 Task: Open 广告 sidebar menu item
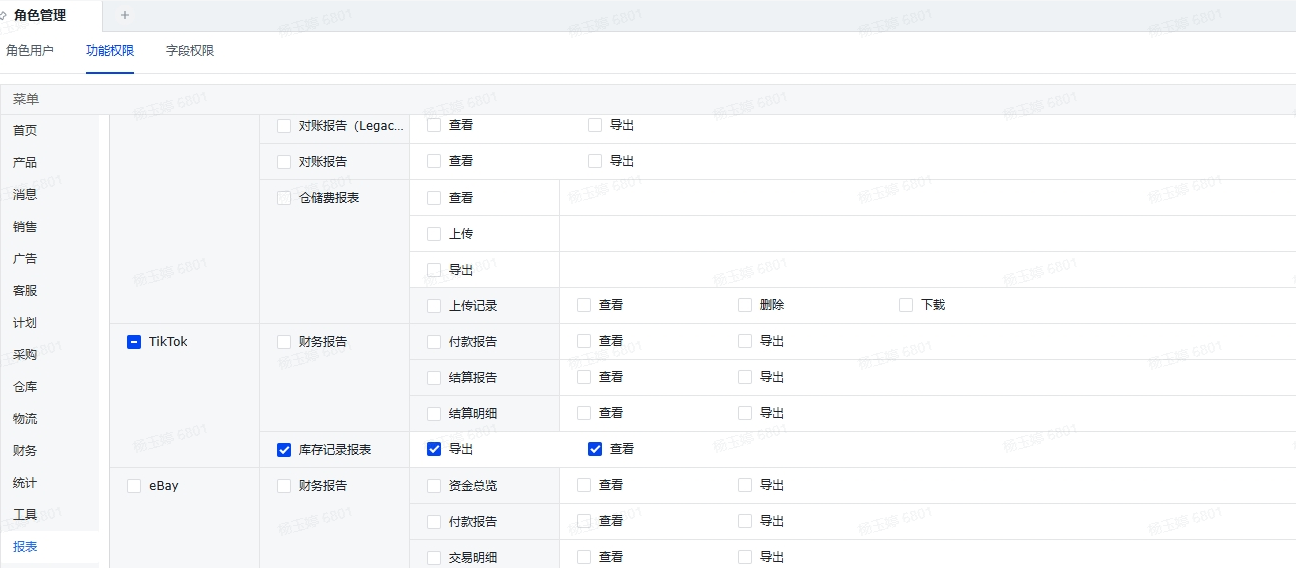pos(25,259)
